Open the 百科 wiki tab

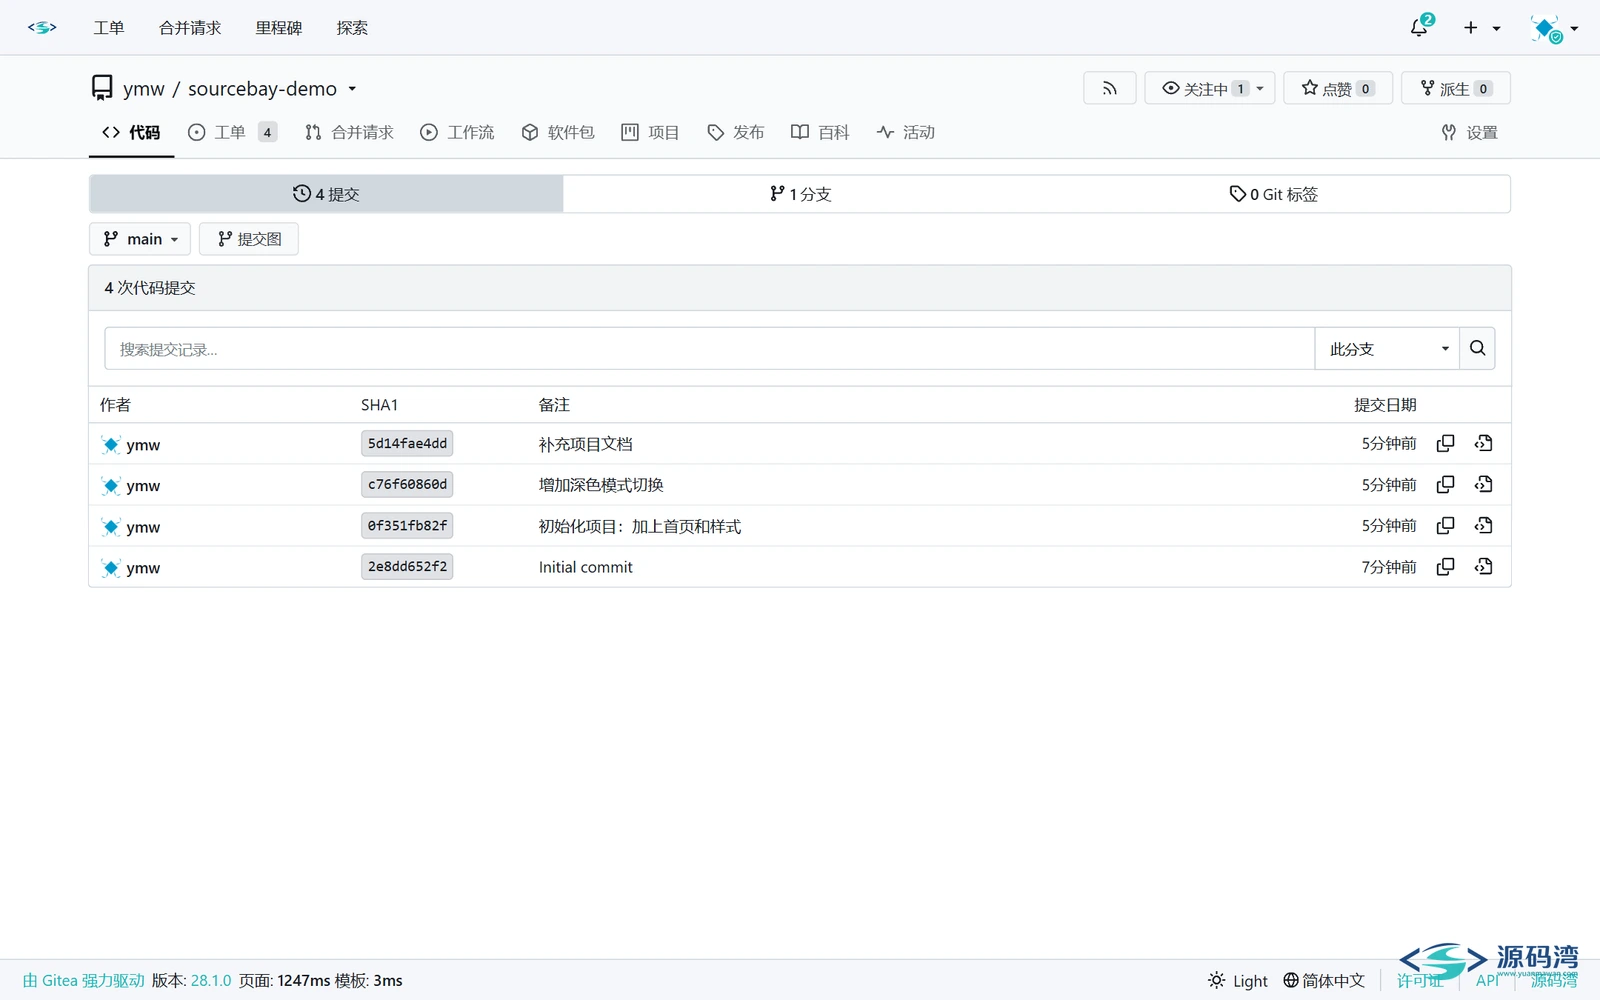(820, 132)
